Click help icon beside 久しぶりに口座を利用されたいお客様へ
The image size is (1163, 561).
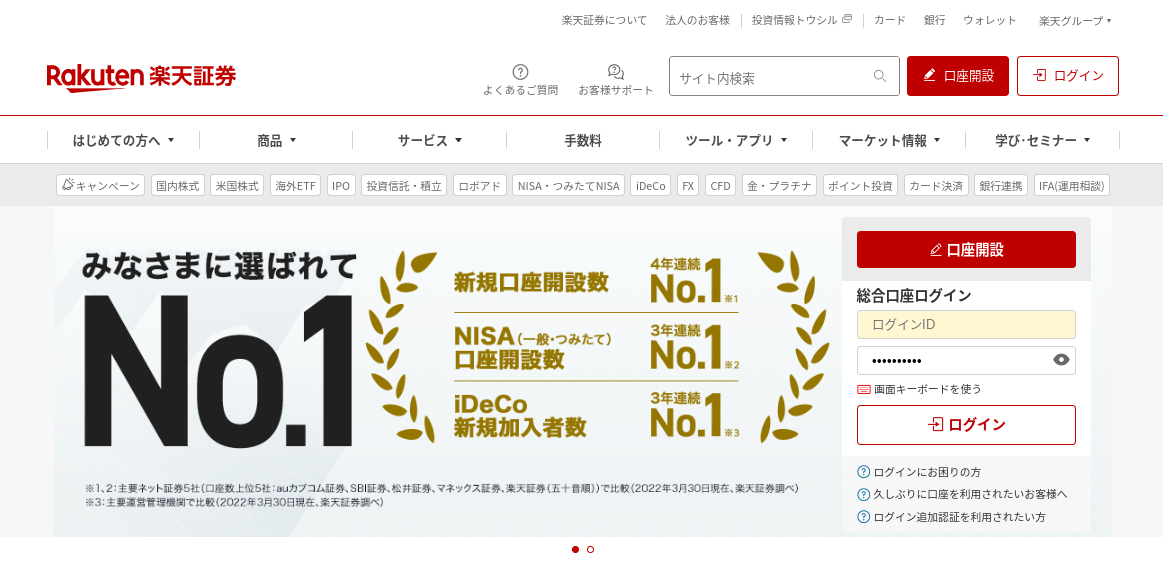point(863,494)
